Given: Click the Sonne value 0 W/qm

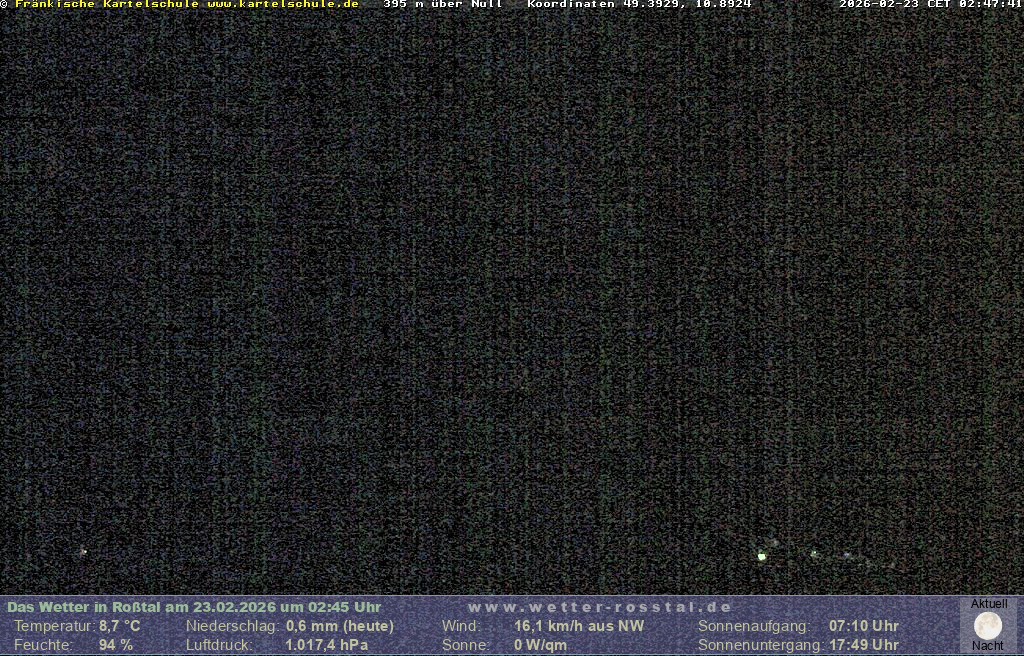Looking at the screenshot, I should tap(540, 645).
